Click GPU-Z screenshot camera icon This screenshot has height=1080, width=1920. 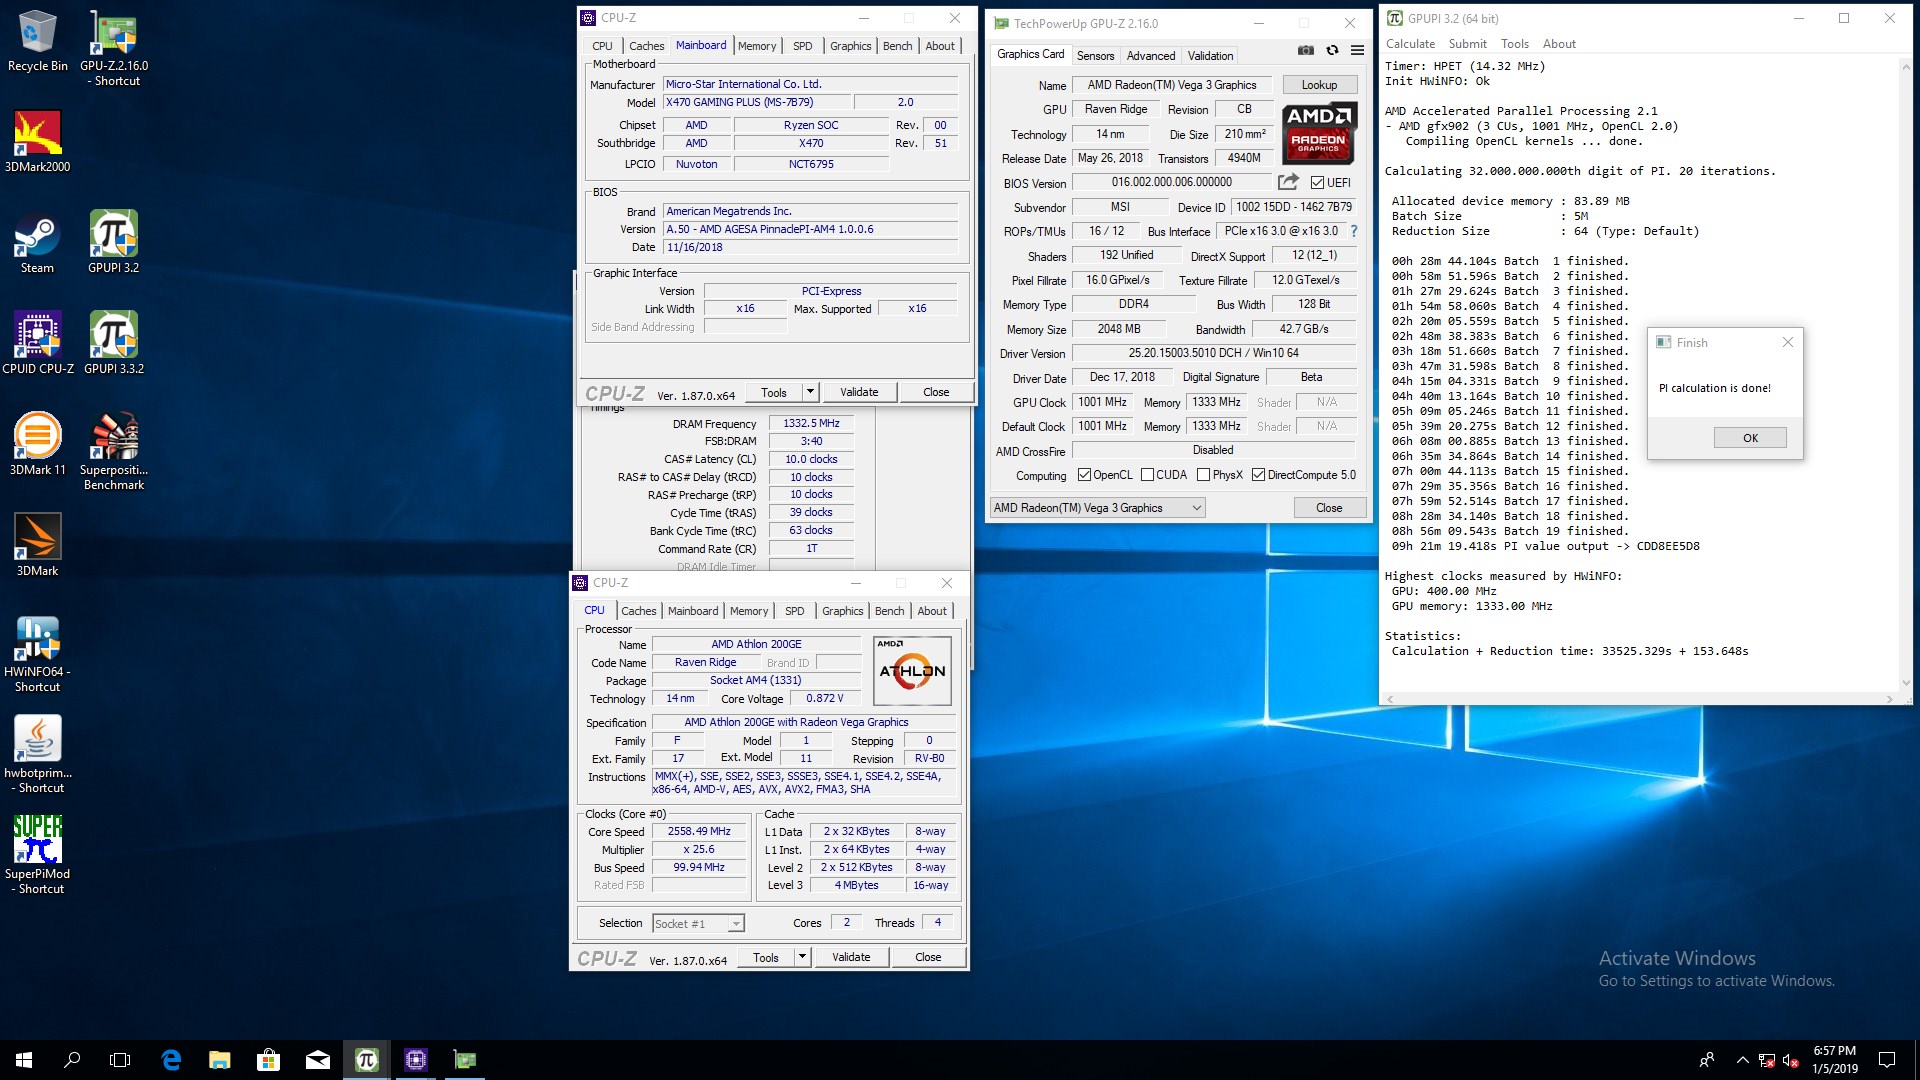click(1306, 50)
